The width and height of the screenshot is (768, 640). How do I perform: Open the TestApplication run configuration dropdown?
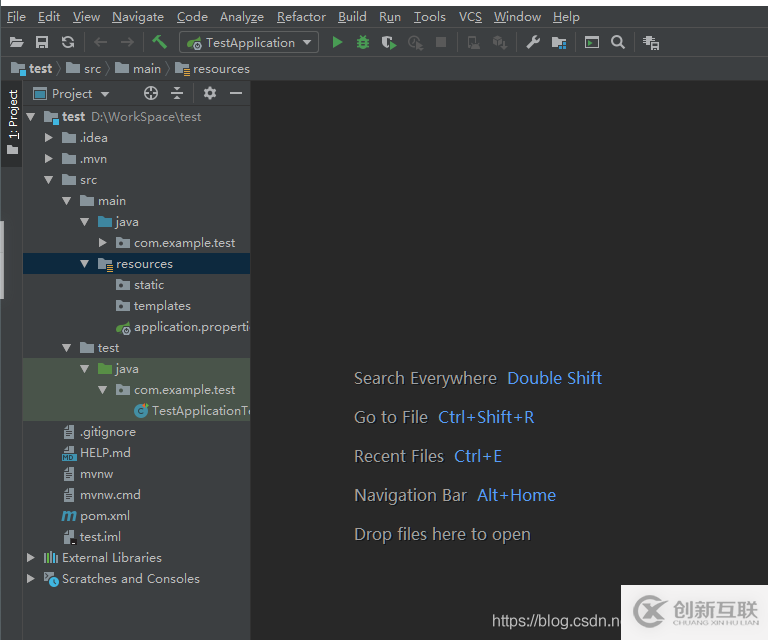pos(249,42)
